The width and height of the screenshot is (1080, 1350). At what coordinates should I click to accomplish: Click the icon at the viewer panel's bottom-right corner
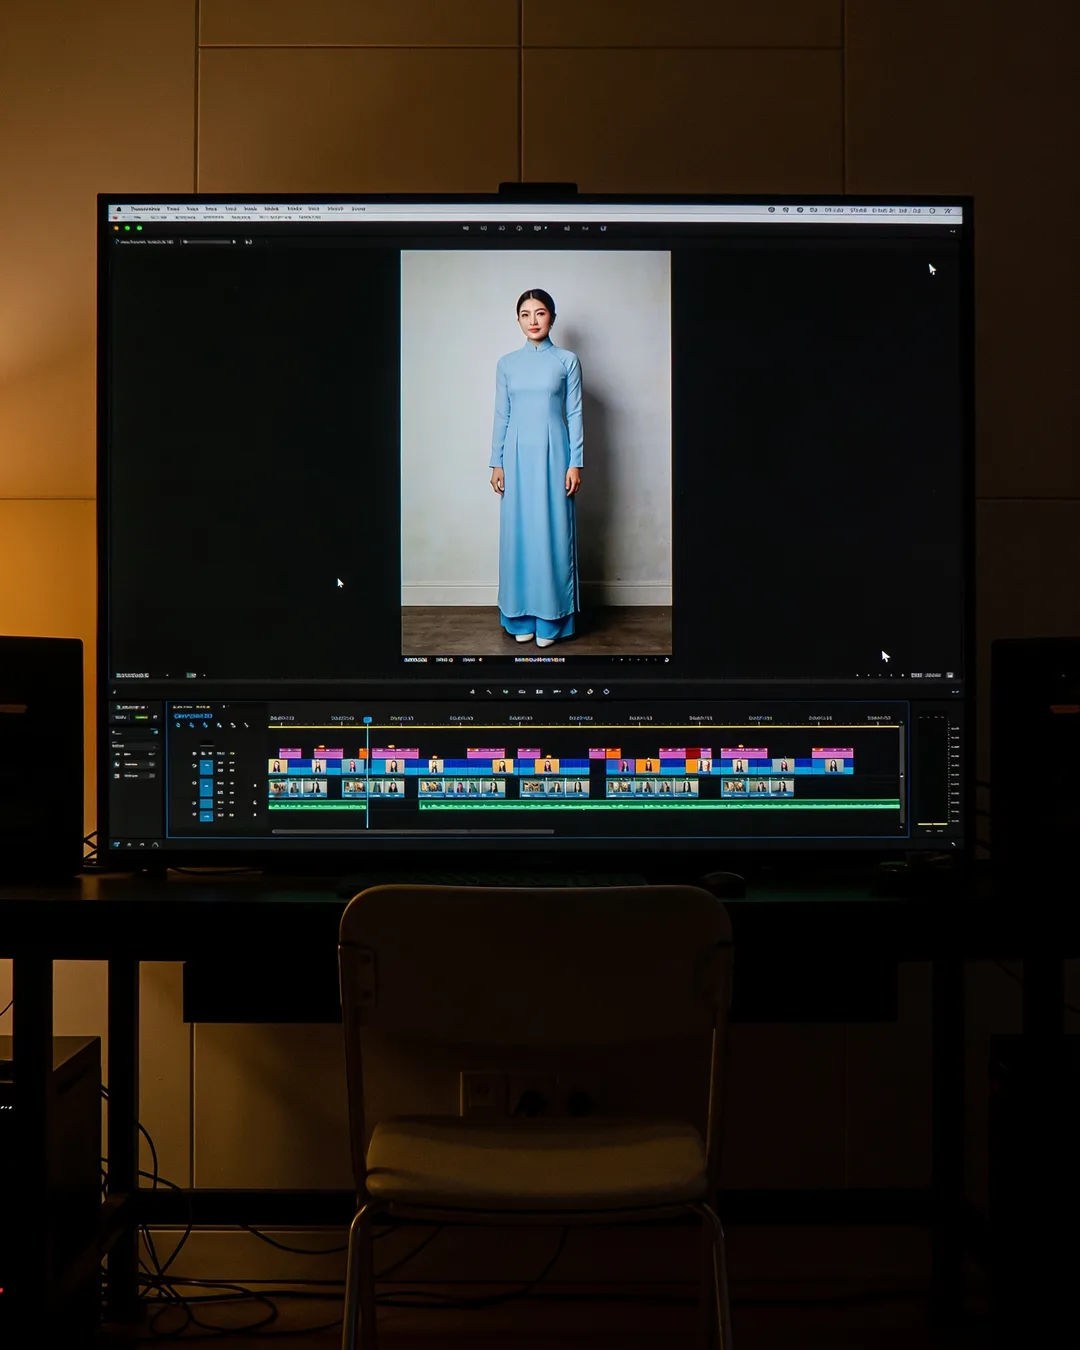950,675
